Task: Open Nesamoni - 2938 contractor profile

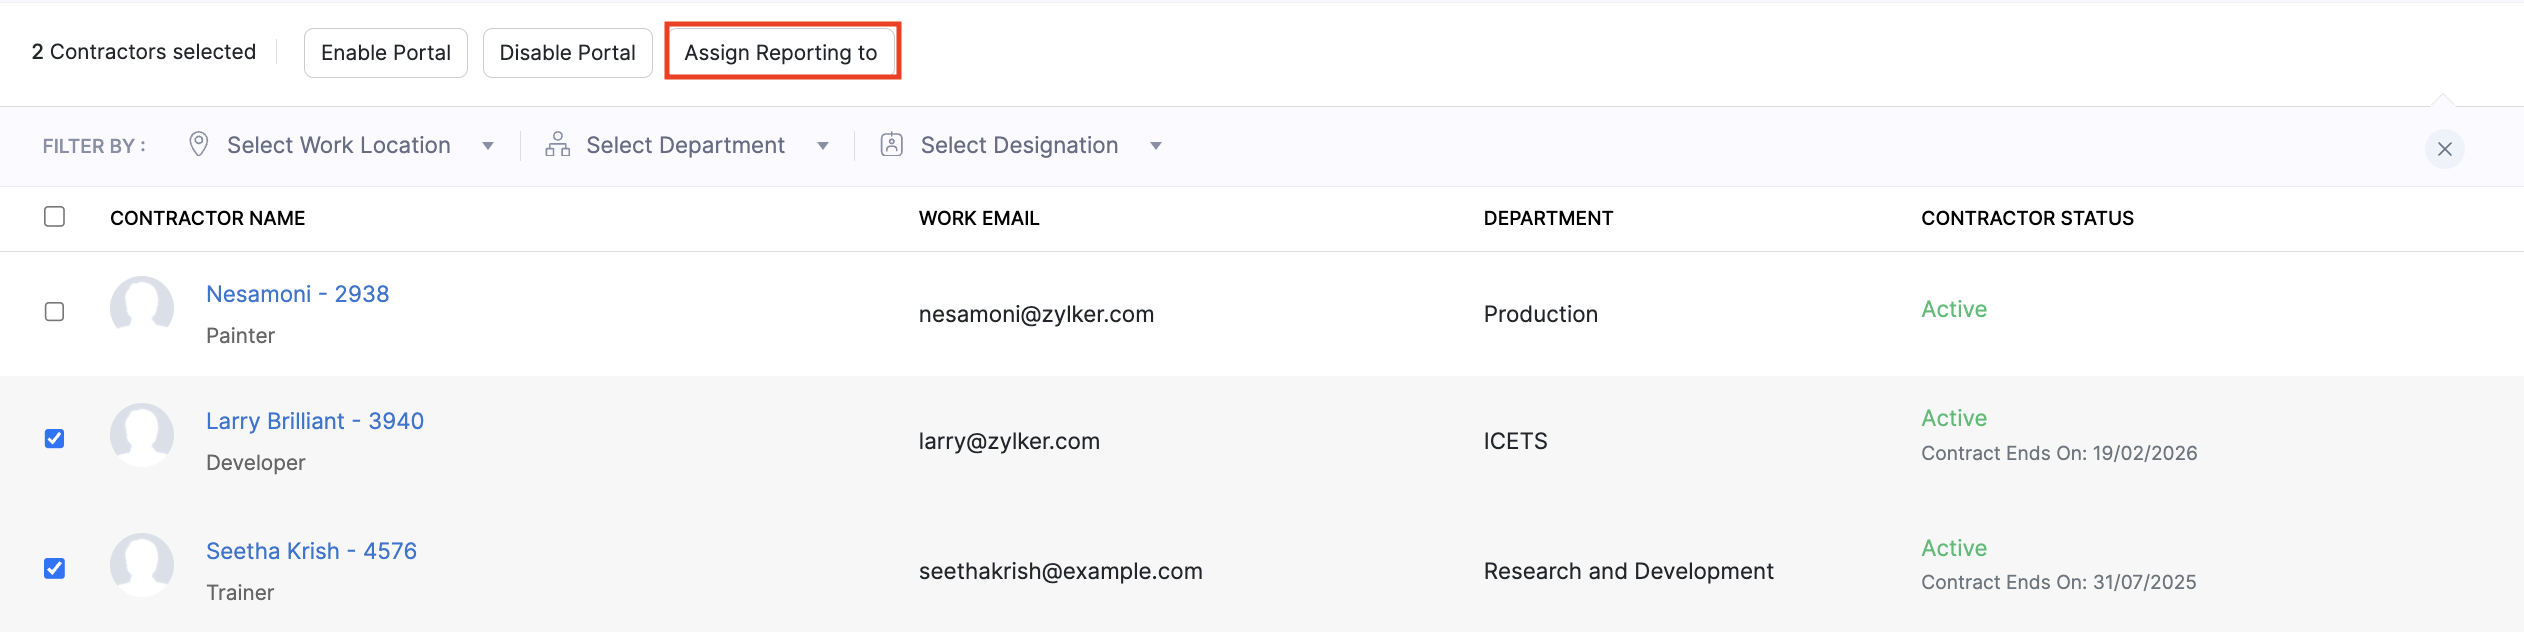Action: pos(297,293)
